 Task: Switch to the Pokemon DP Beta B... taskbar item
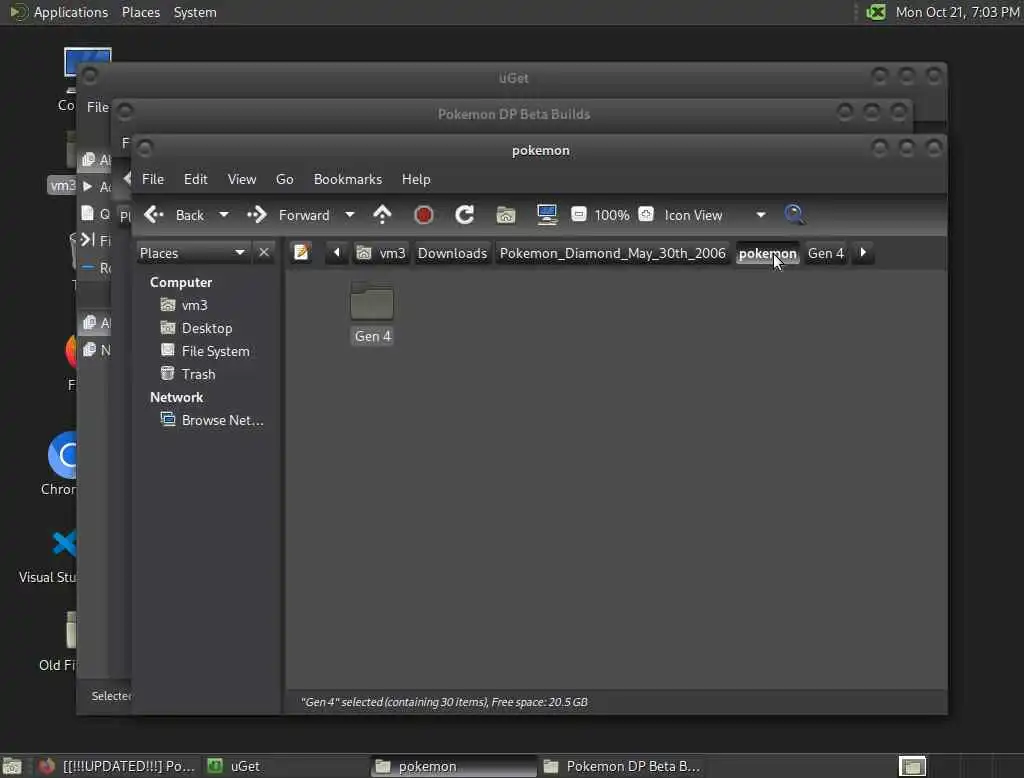(x=622, y=766)
